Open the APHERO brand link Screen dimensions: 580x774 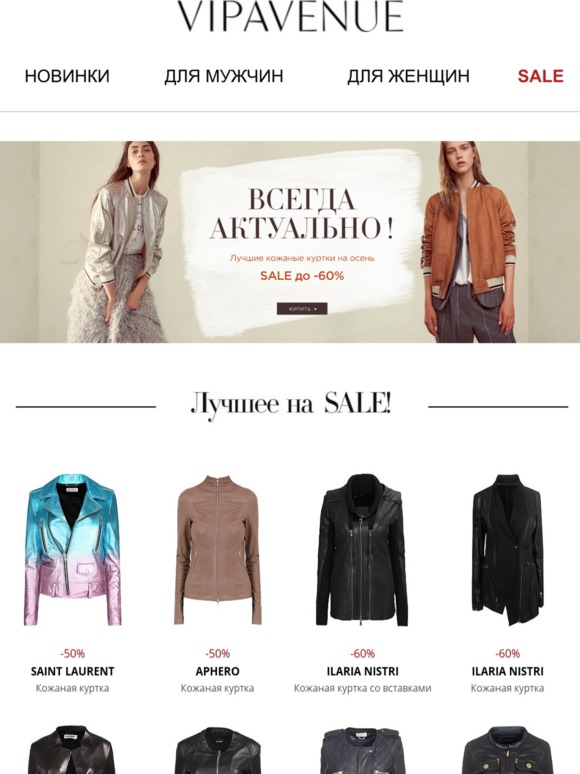coord(217,671)
